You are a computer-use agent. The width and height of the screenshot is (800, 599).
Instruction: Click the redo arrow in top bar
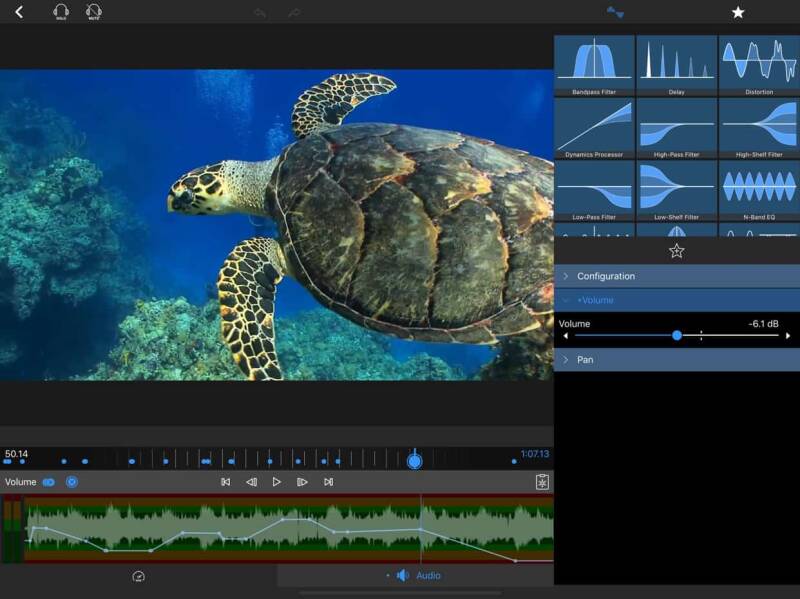coord(294,13)
